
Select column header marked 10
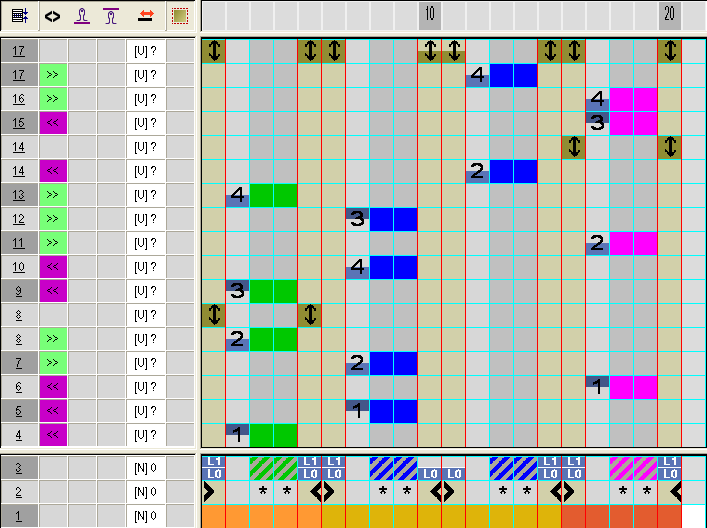(x=429, y=16)
